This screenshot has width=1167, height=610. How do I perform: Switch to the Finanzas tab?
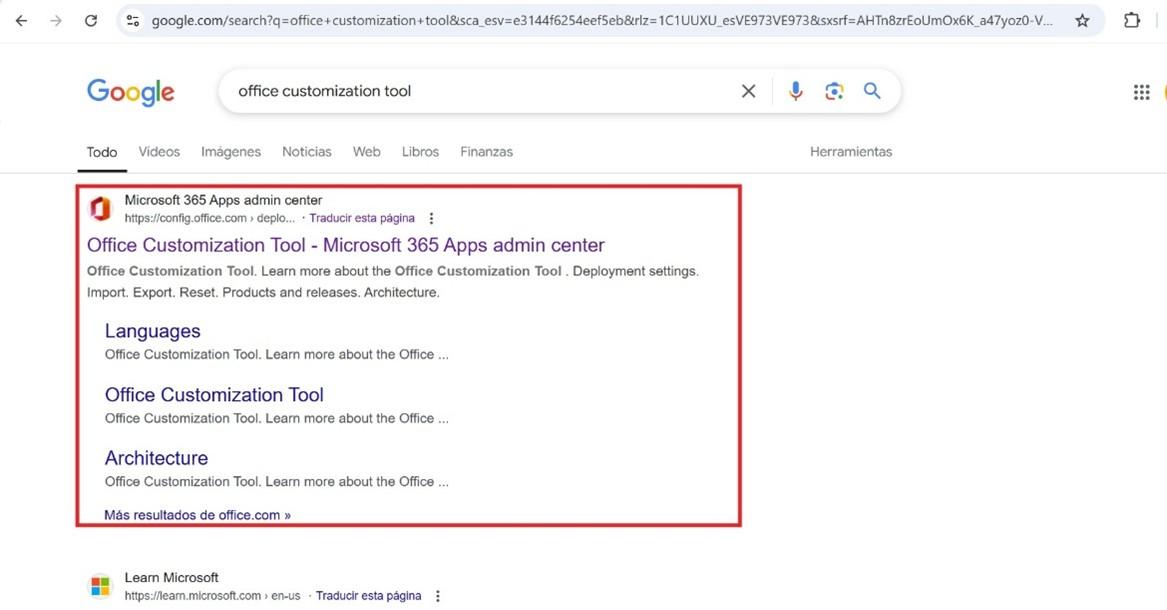coord(486,152)
